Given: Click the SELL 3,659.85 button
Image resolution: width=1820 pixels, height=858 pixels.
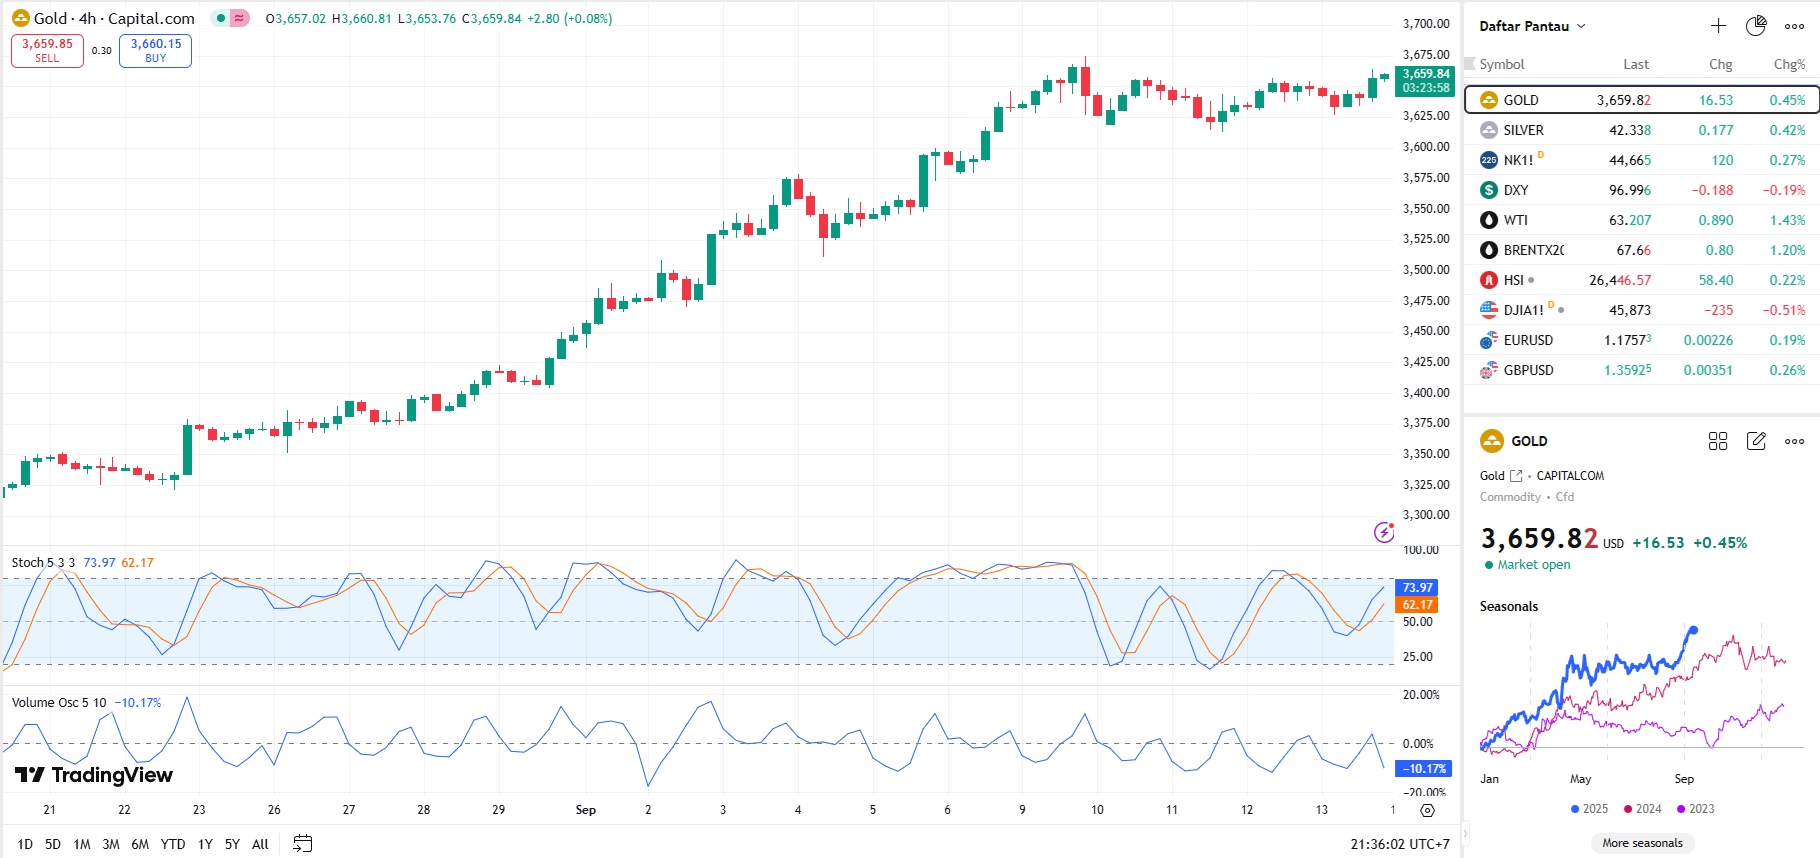Looking at the screenshot, I should click(47, 50).
